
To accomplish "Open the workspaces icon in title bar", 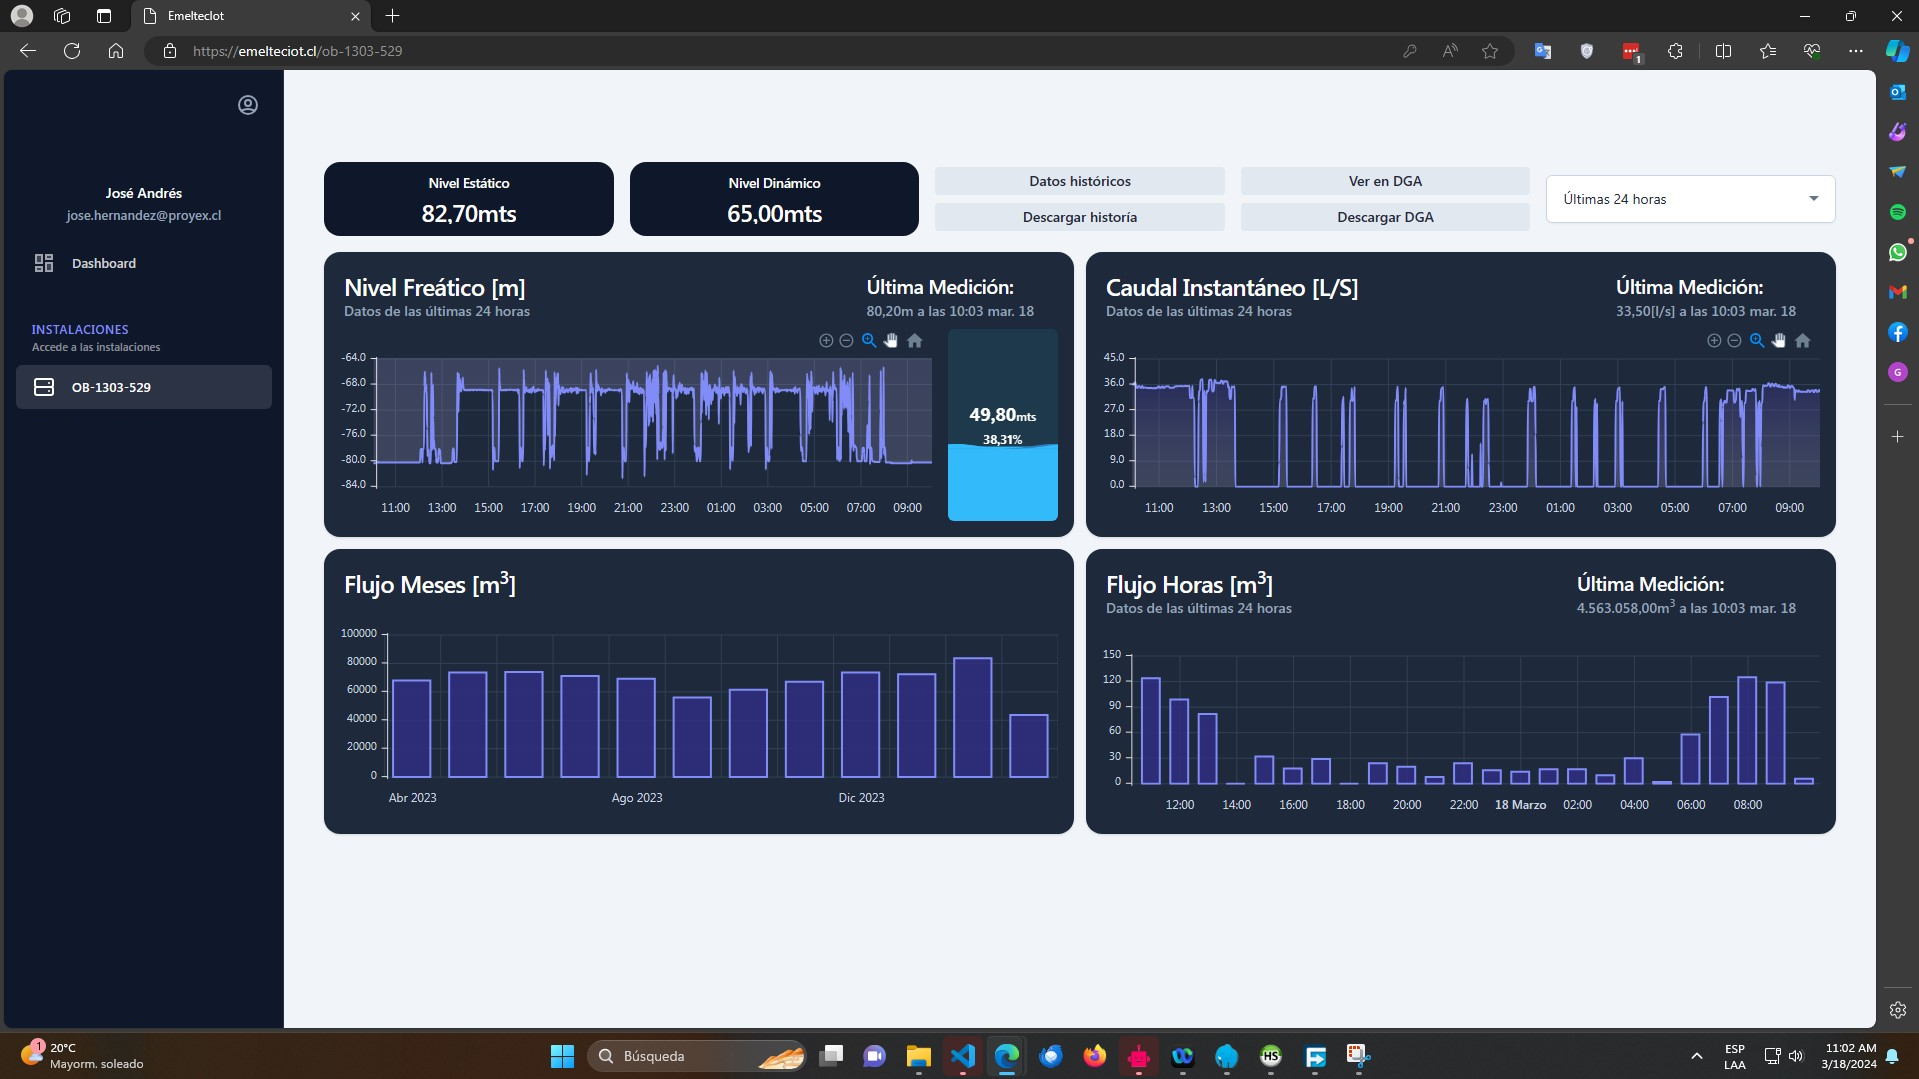I will click(62, 16).
